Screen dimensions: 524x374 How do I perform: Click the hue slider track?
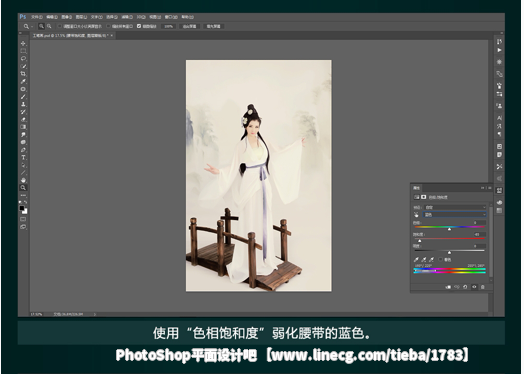449,227
